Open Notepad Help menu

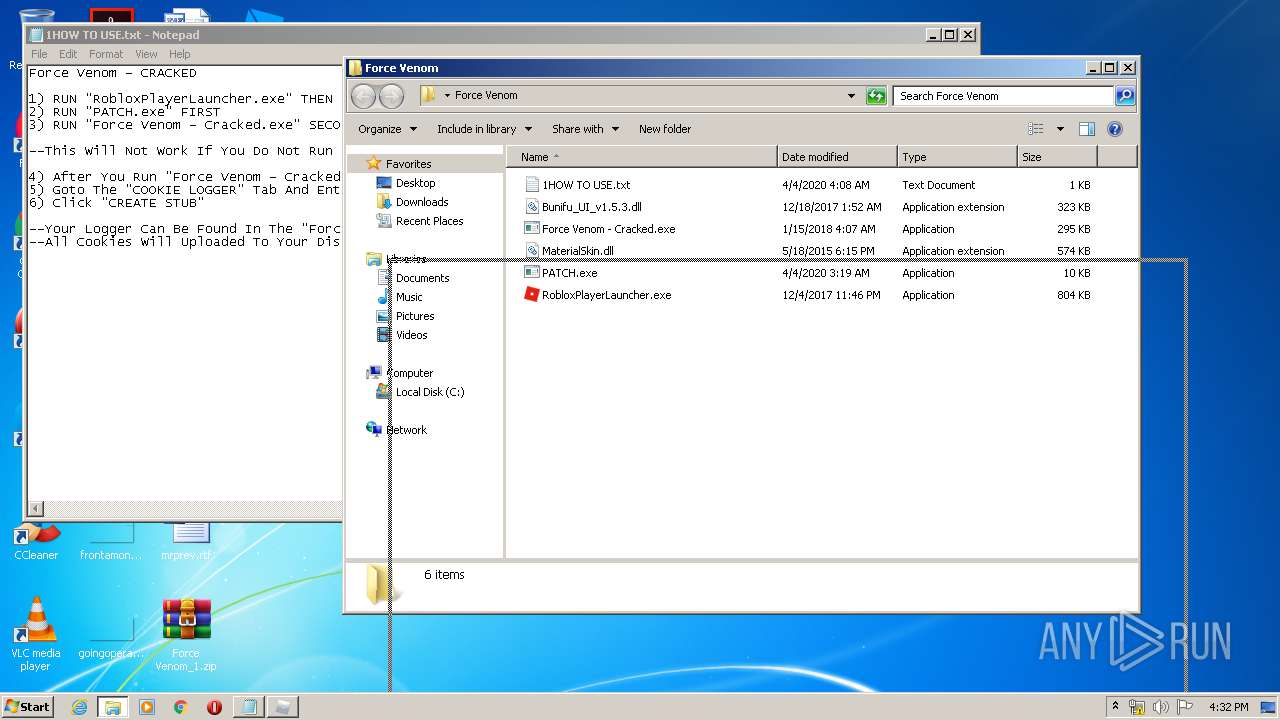179,54
